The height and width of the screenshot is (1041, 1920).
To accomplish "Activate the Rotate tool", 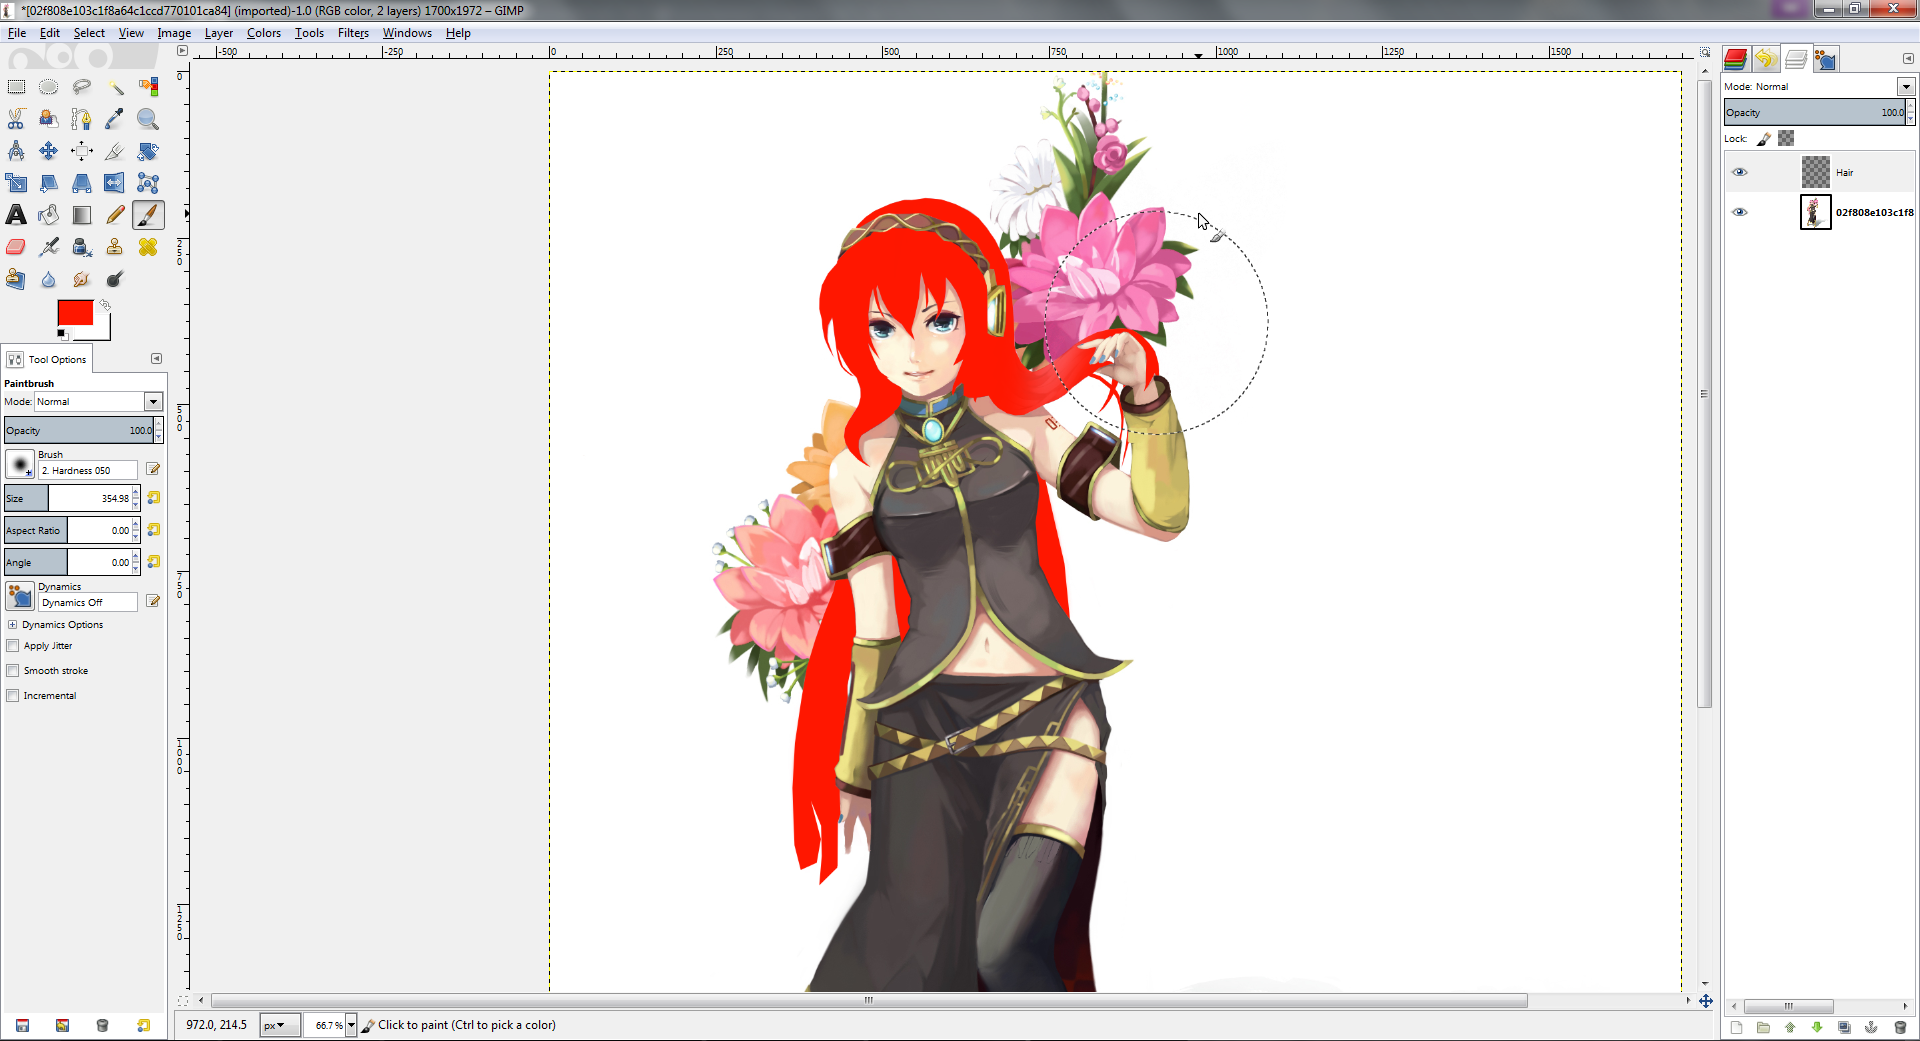I will click(x=148, y=151).
